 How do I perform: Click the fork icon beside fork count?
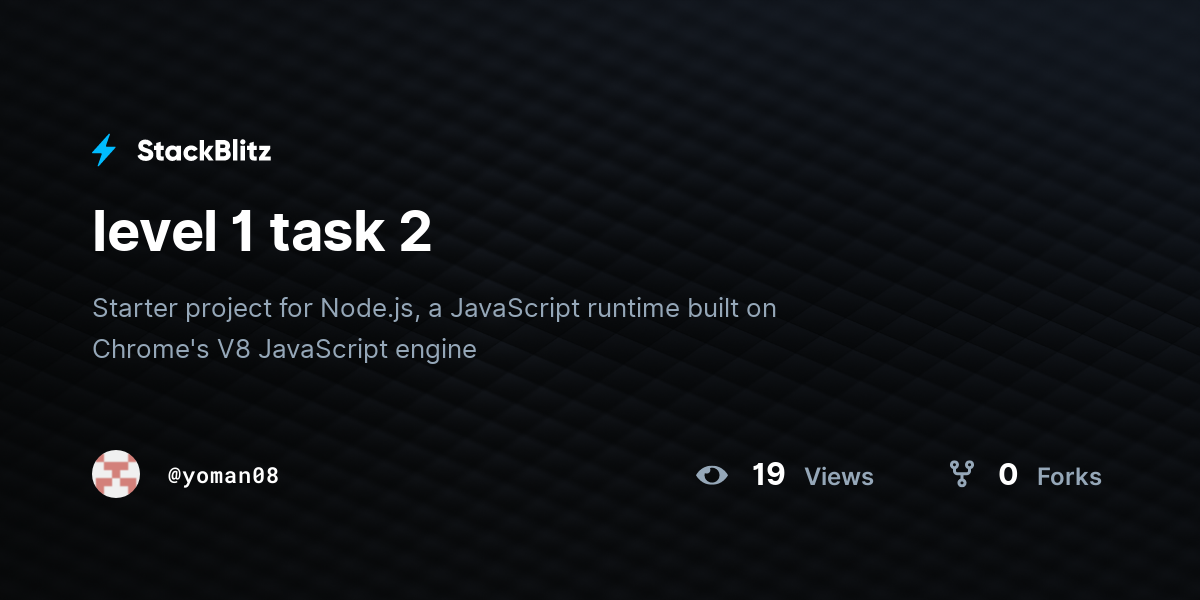point(961,474)
